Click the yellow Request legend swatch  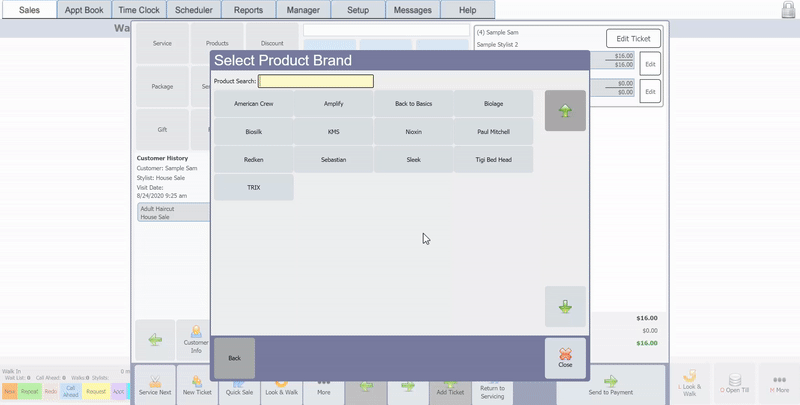point(96,391)
